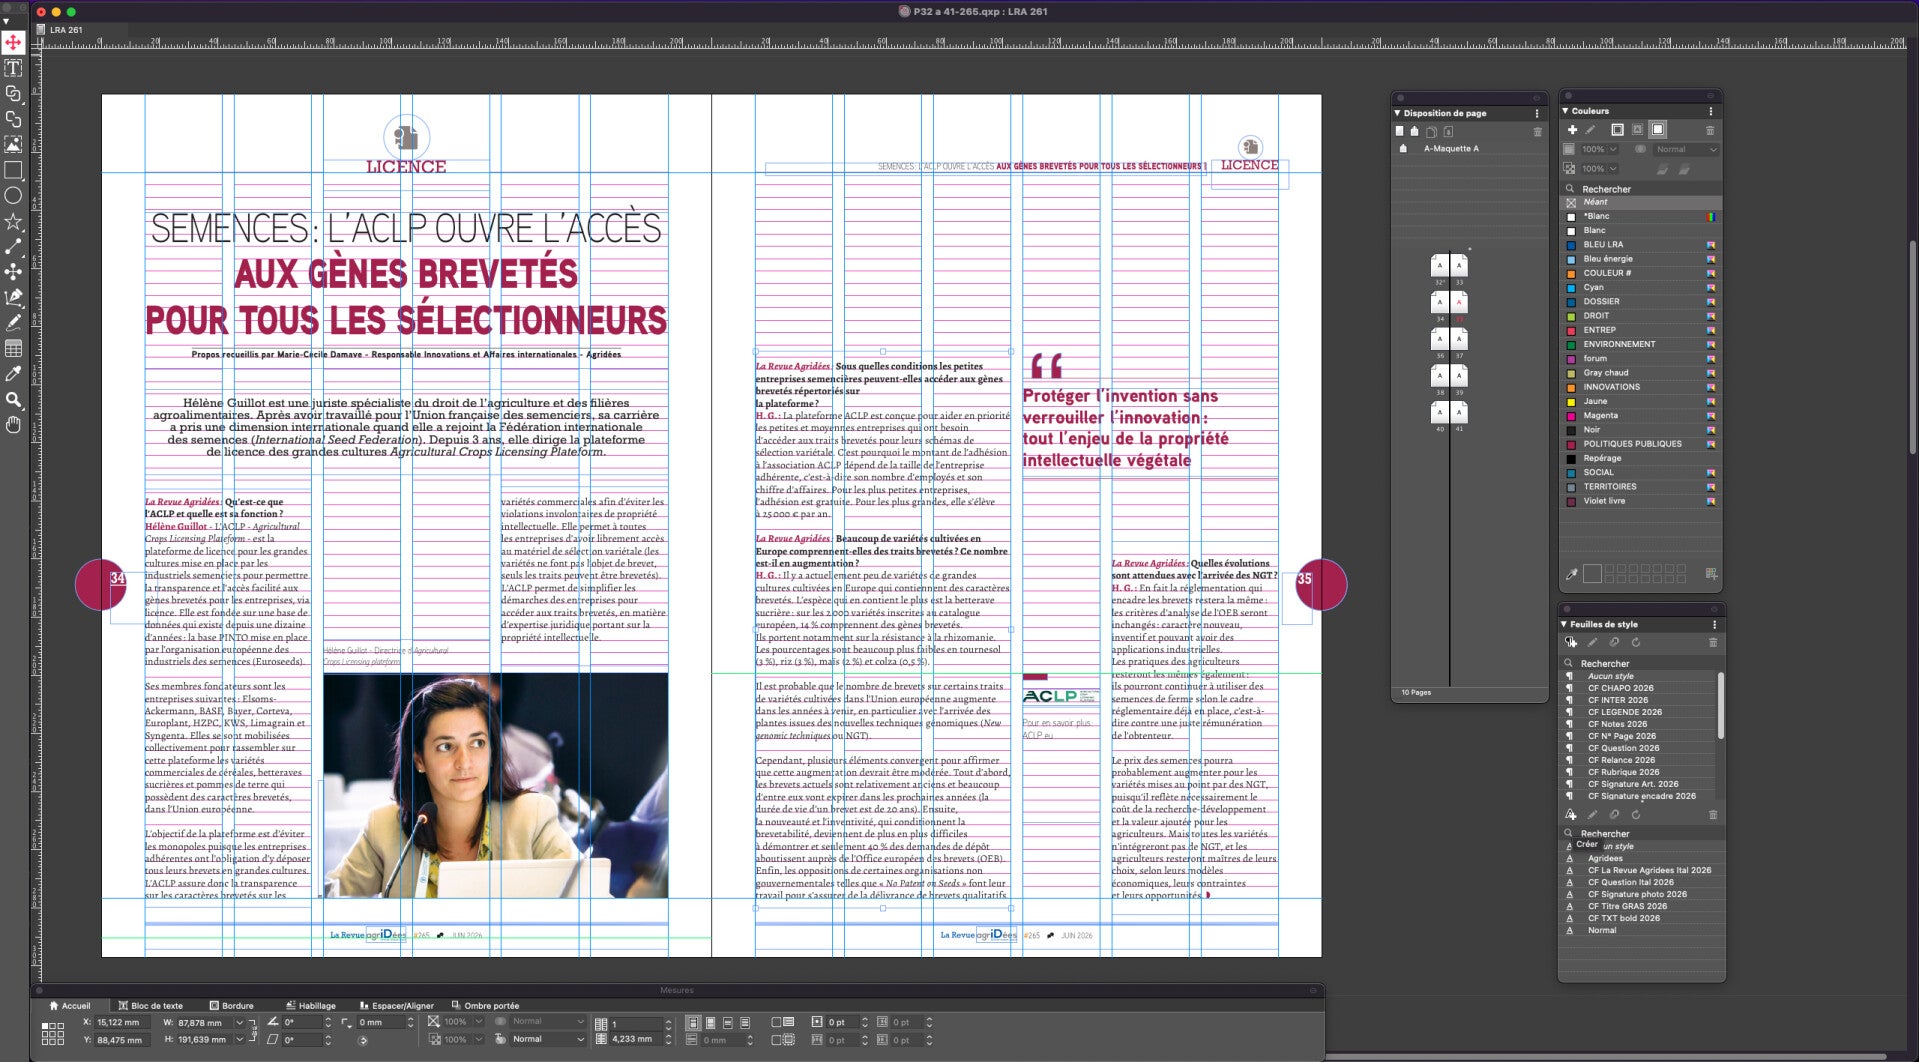The height and width of the screenshot is (1062, 1919).
Task: Open the Bordure tab
Action: click(231, 1006)
